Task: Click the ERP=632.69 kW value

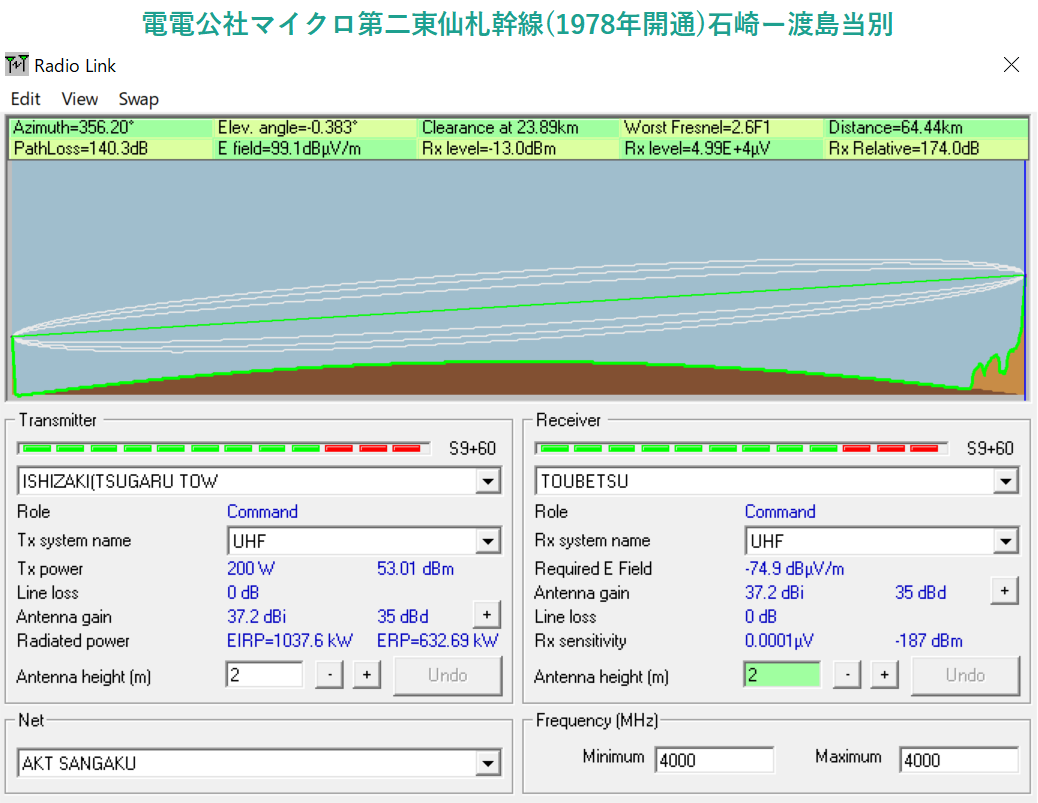Action: 438,641
